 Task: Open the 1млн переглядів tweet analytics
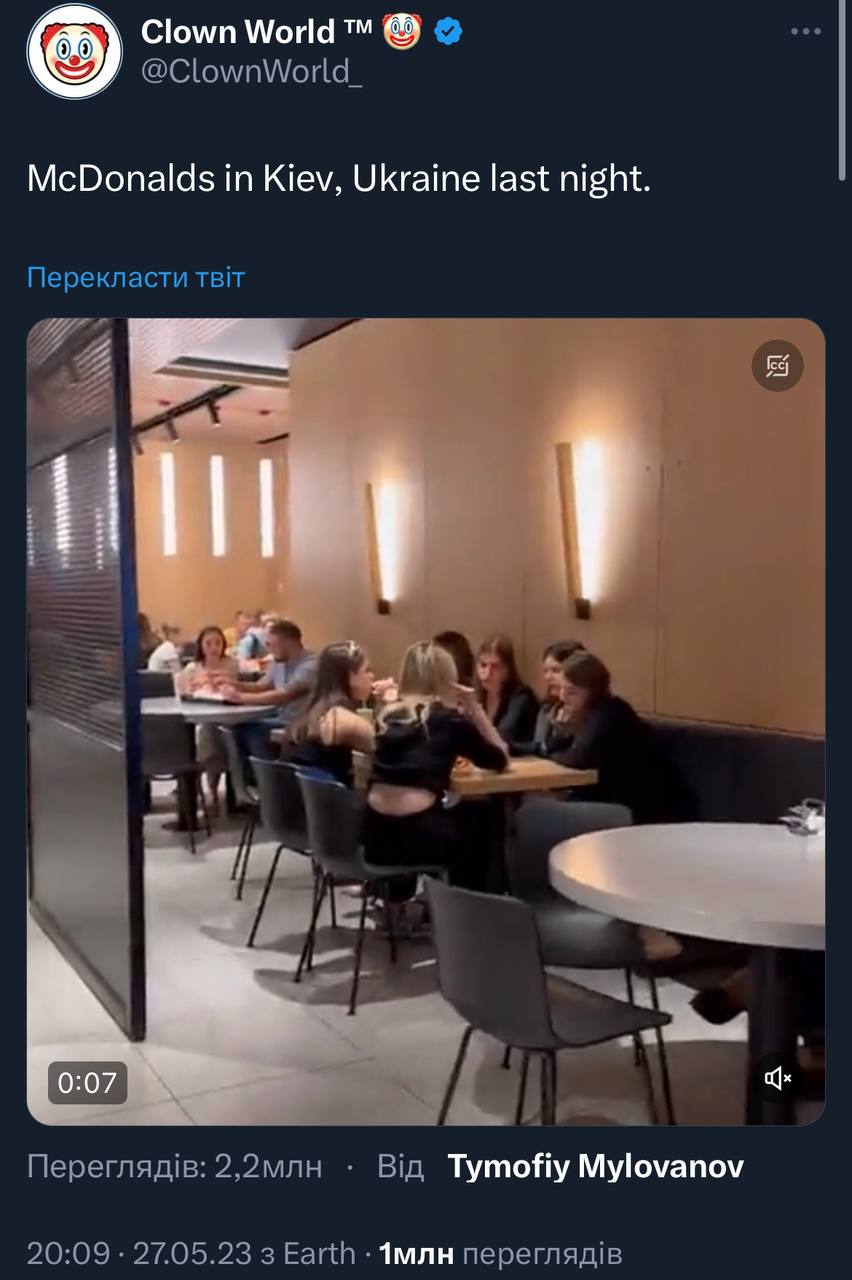[x=501, y=1253]
